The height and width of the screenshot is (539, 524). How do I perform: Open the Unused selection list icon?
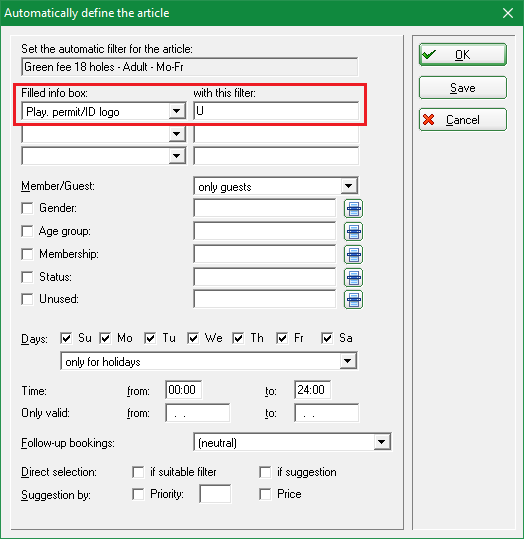(x=353, y=299)
